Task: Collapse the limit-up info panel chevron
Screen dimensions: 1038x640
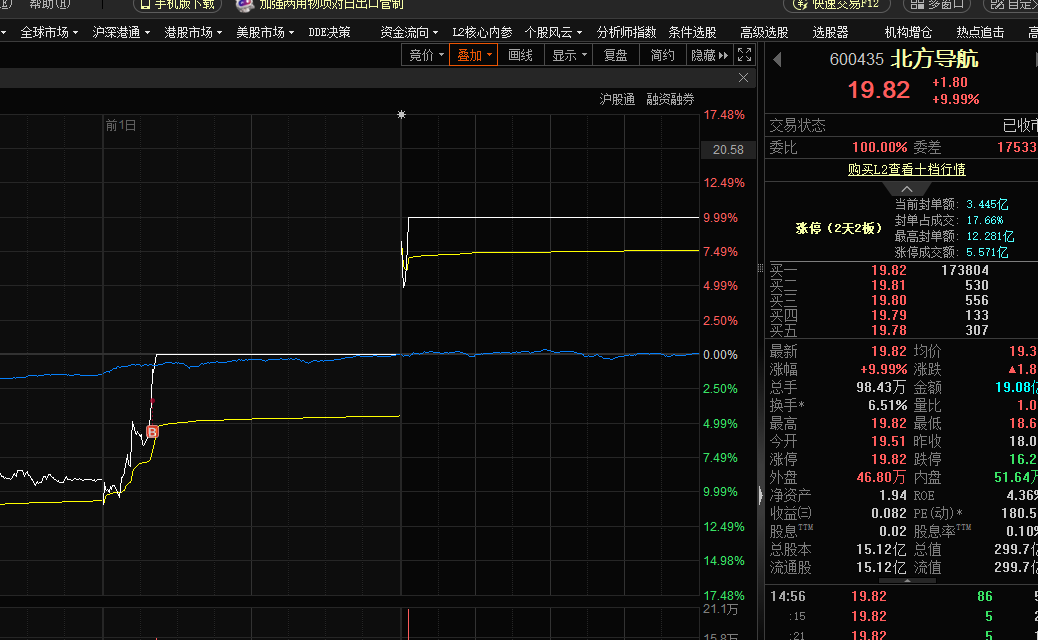Action: (907, 189)
